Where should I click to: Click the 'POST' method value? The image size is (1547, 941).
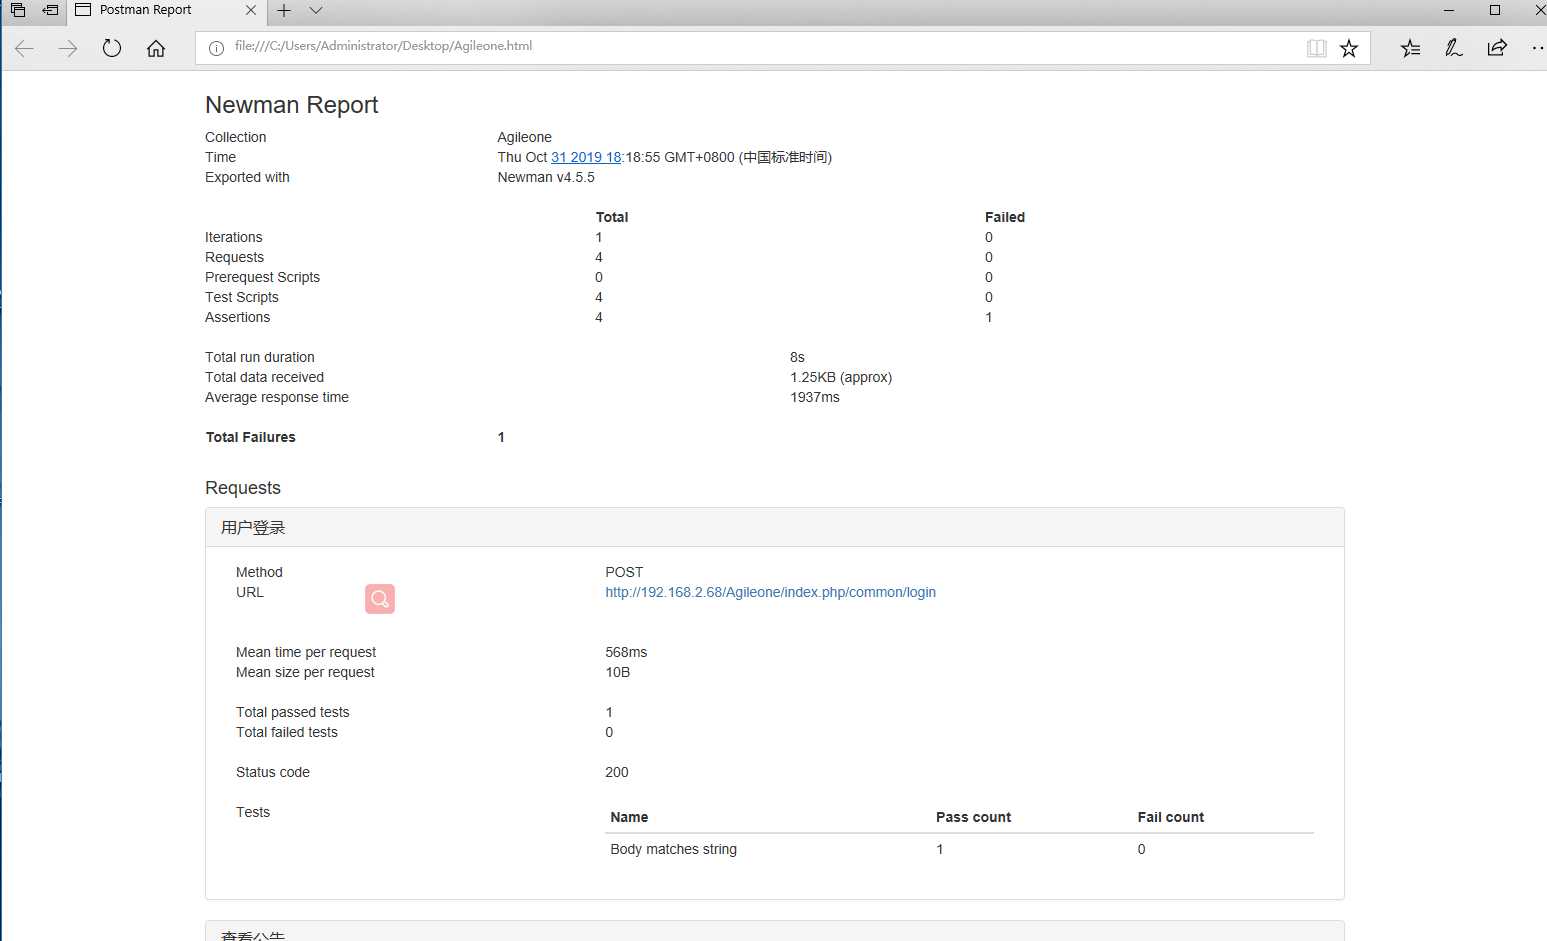pos(624,572)
